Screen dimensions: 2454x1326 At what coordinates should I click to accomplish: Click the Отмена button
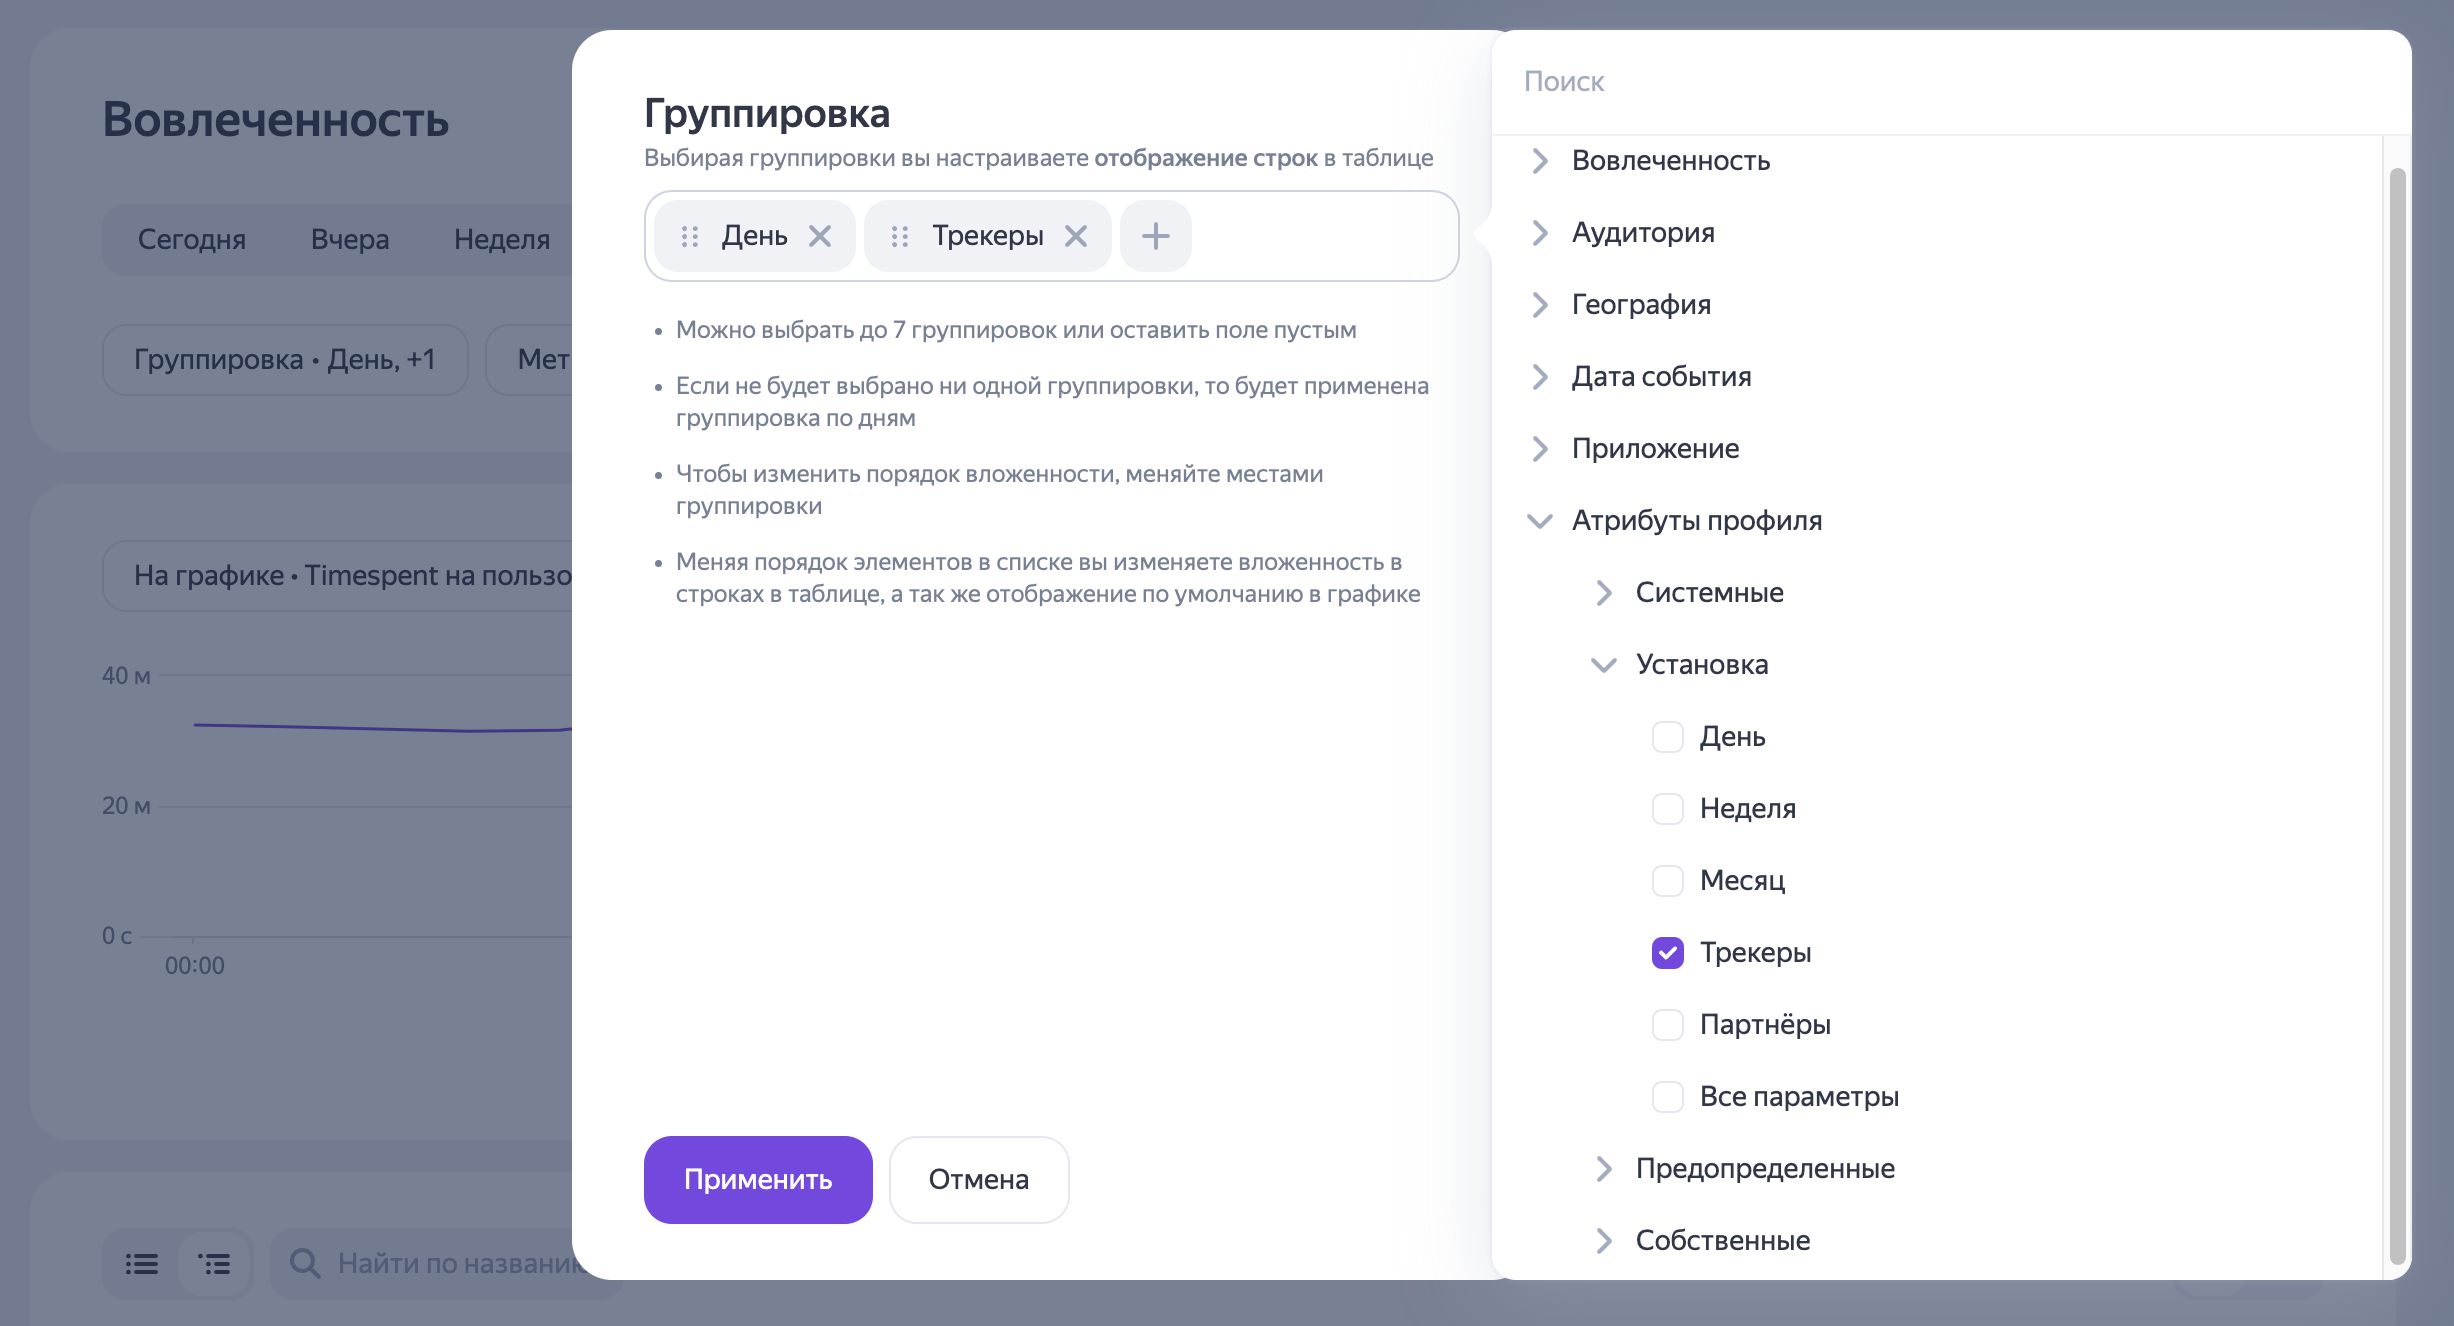click(979, 1180)
